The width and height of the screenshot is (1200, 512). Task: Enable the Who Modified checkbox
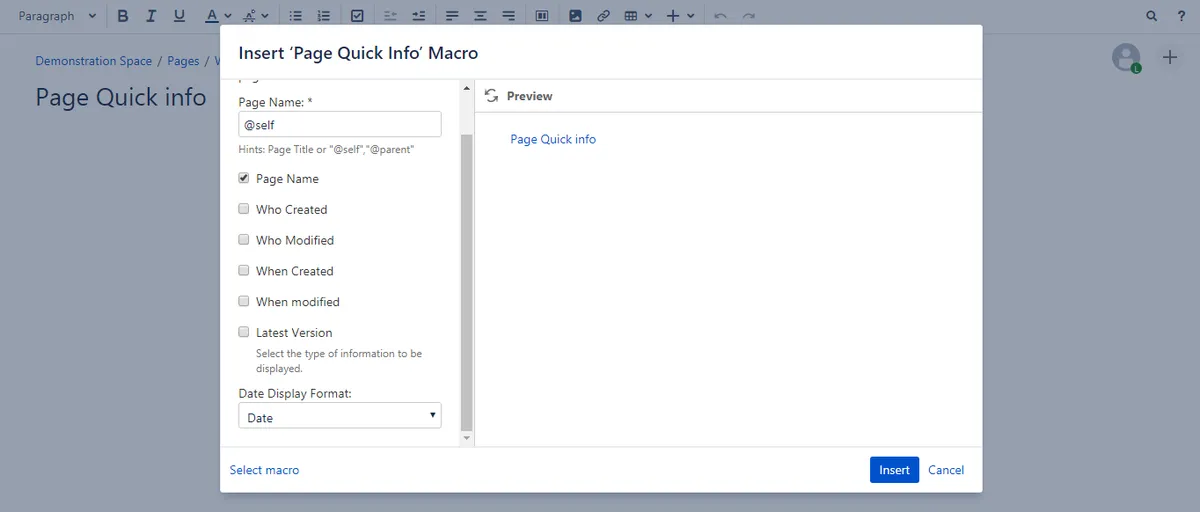(x=244, y=240)
